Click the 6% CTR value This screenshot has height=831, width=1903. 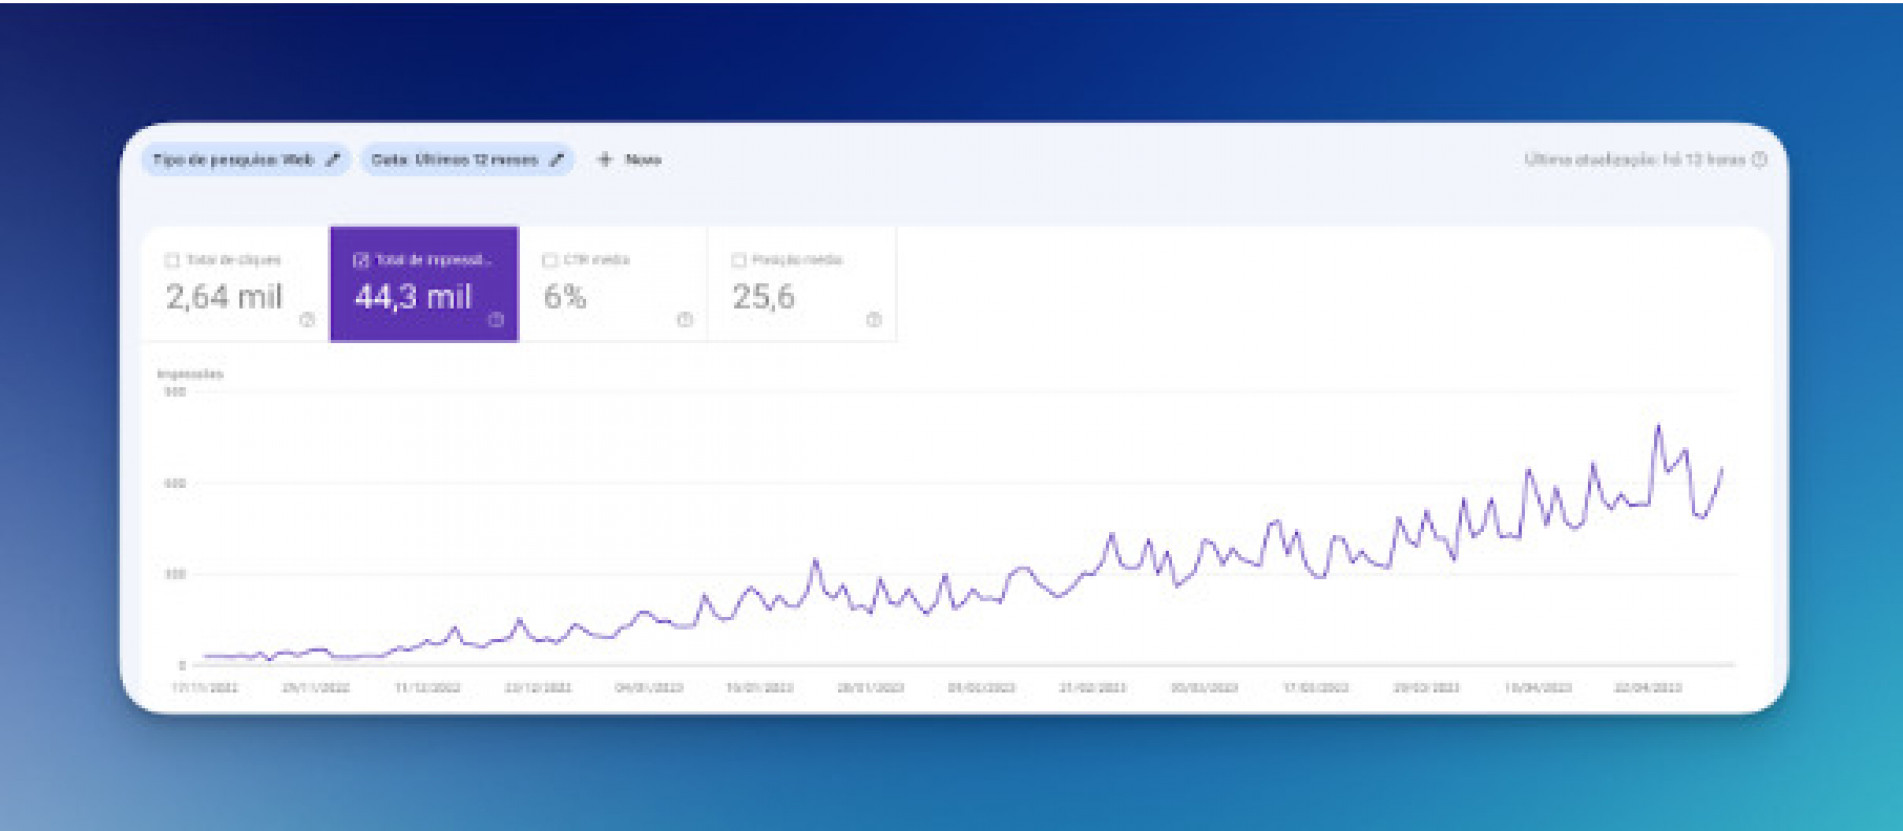tap(565, 297)
